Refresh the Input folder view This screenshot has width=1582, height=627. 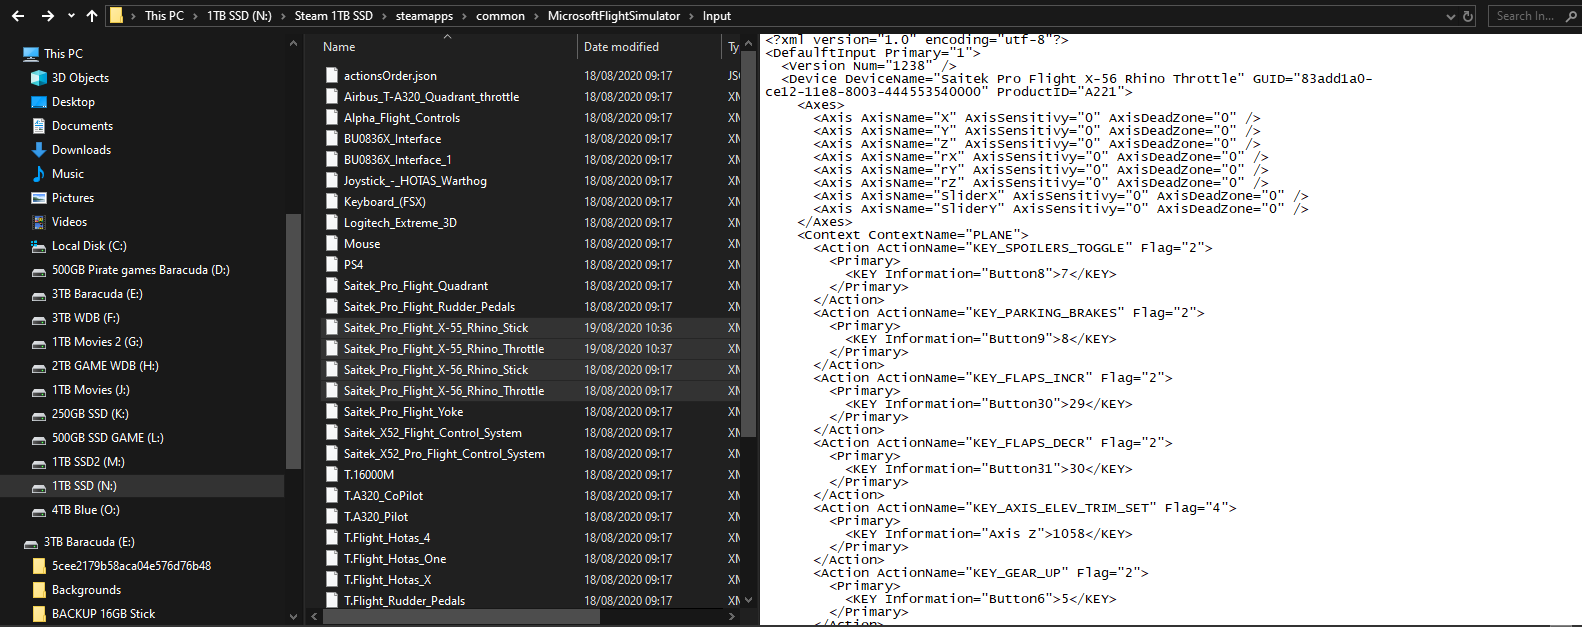(1468, 16)
